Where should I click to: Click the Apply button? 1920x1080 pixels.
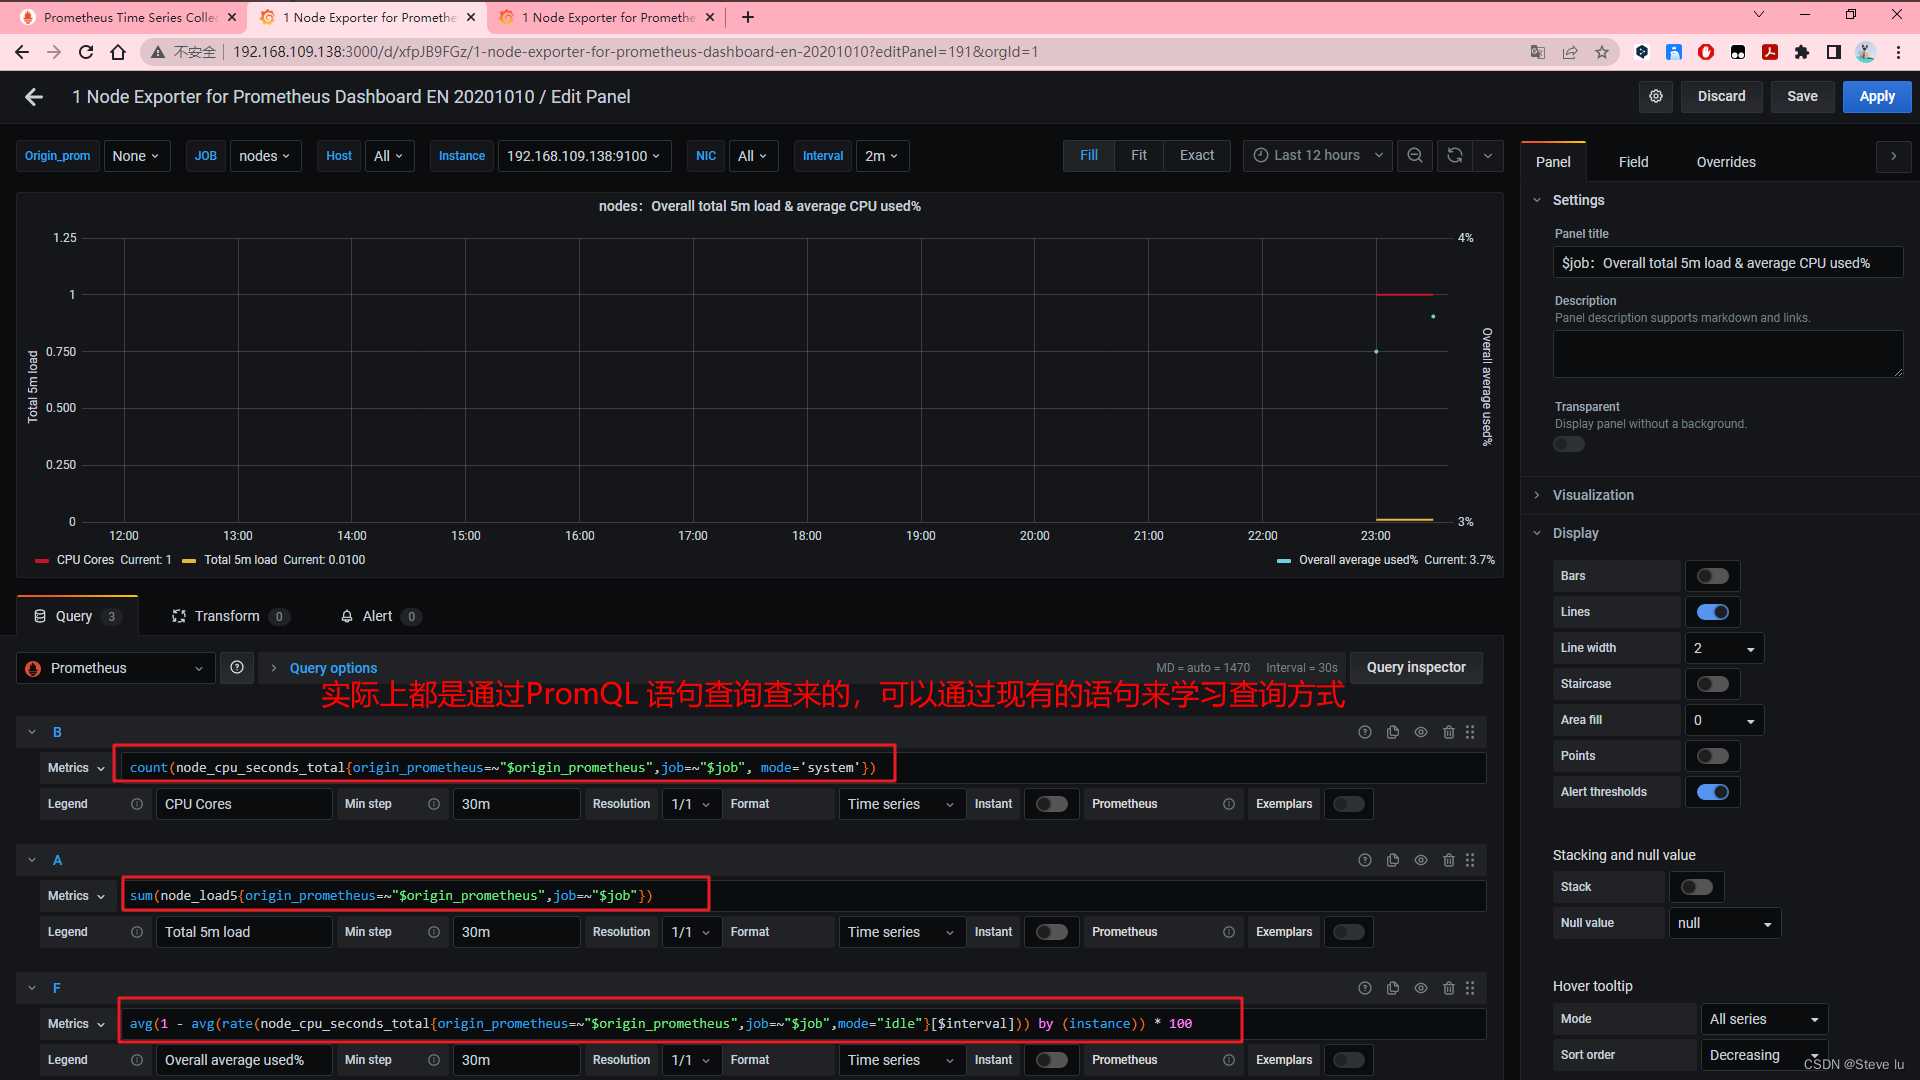click(1877, 97)
